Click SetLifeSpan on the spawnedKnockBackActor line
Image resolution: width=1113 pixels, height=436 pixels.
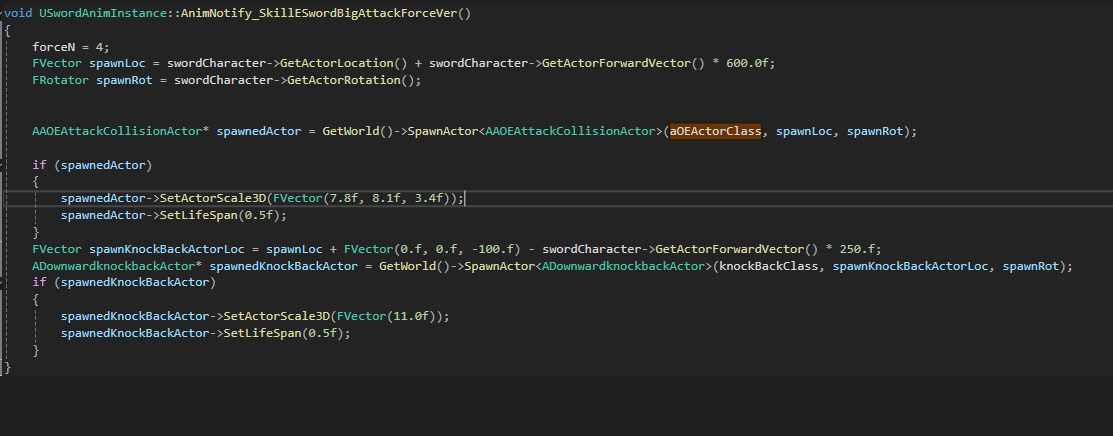click(262, 333)
